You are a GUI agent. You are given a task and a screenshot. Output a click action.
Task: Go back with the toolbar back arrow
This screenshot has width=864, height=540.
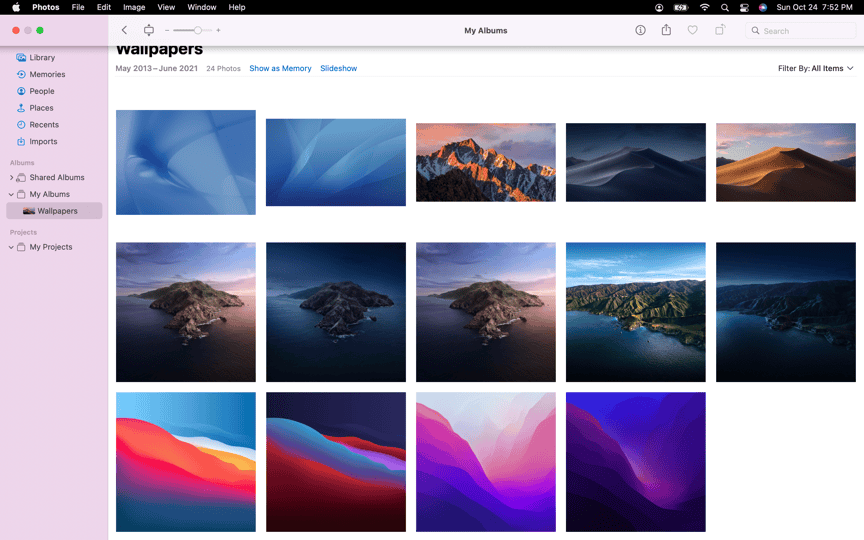(x=125, y=30)
